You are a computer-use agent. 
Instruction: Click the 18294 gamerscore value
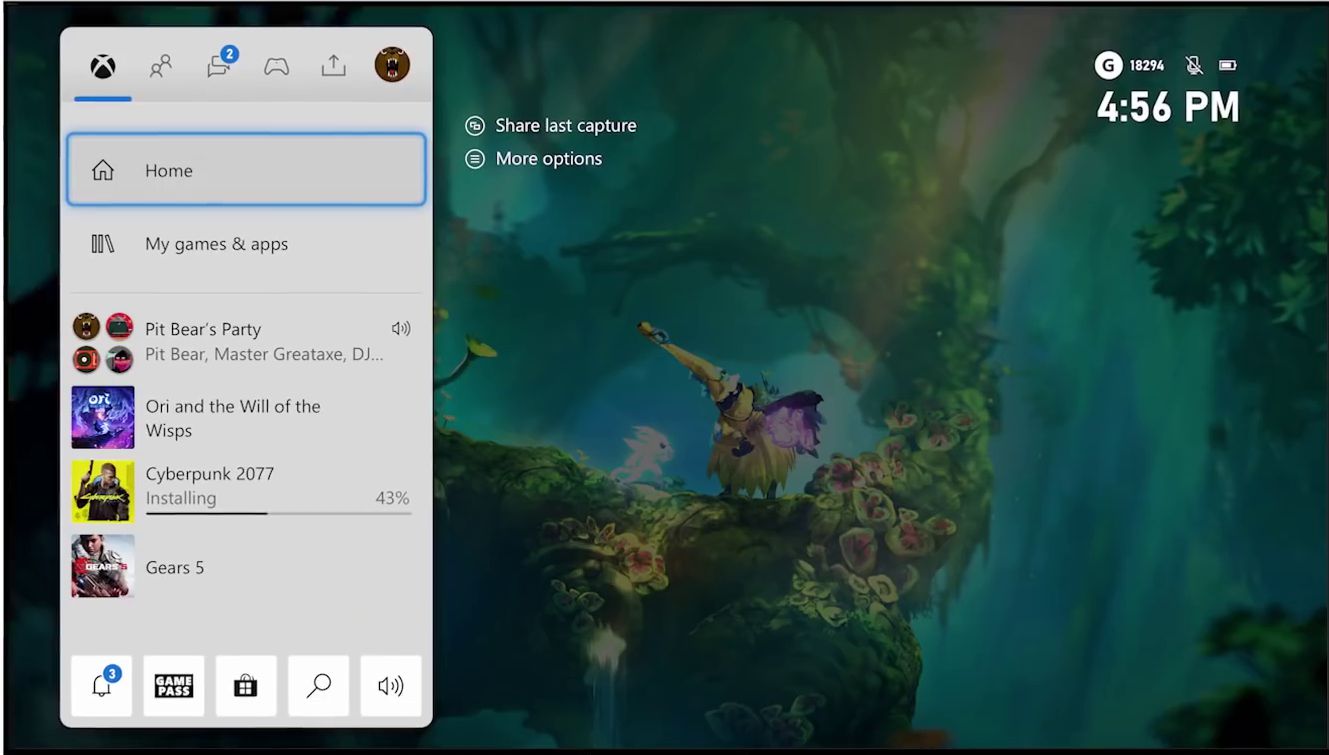click(1147, 66)
